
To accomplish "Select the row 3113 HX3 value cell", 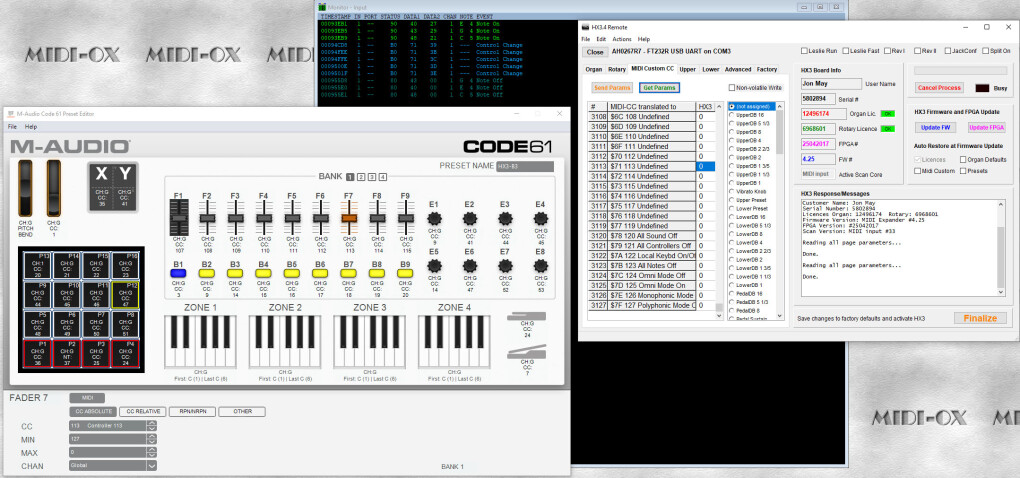I will tap(705, 166).
